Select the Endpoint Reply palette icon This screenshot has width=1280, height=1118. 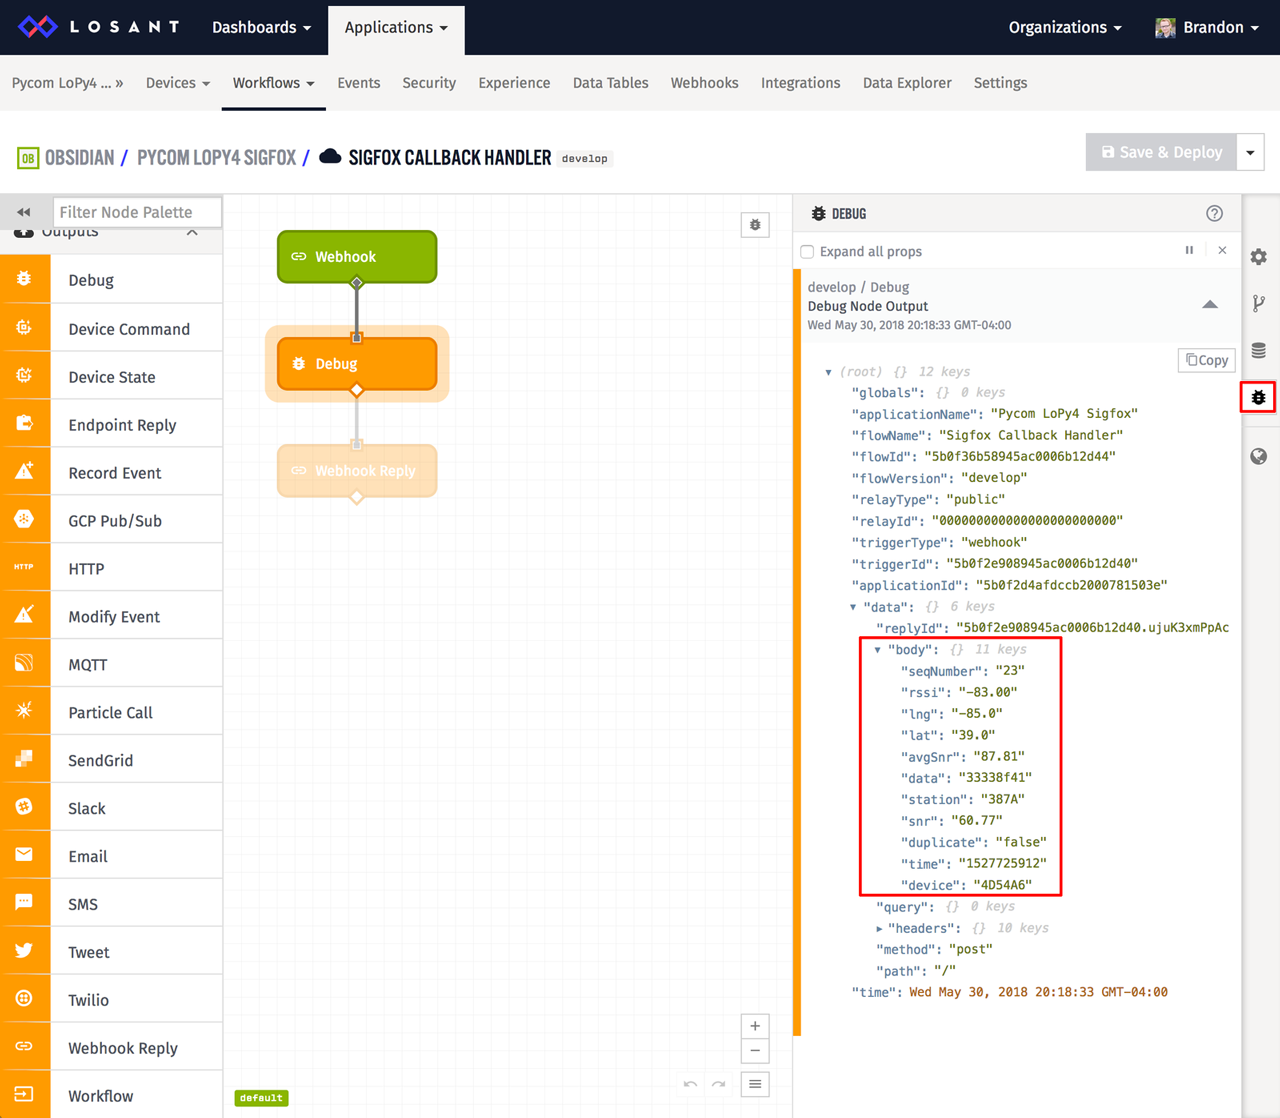25,424
